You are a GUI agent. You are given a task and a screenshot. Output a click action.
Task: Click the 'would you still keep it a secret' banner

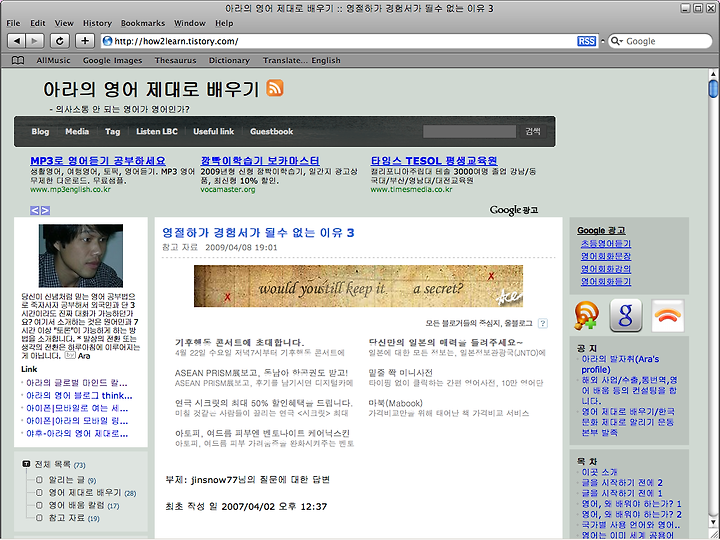[358, 286]
